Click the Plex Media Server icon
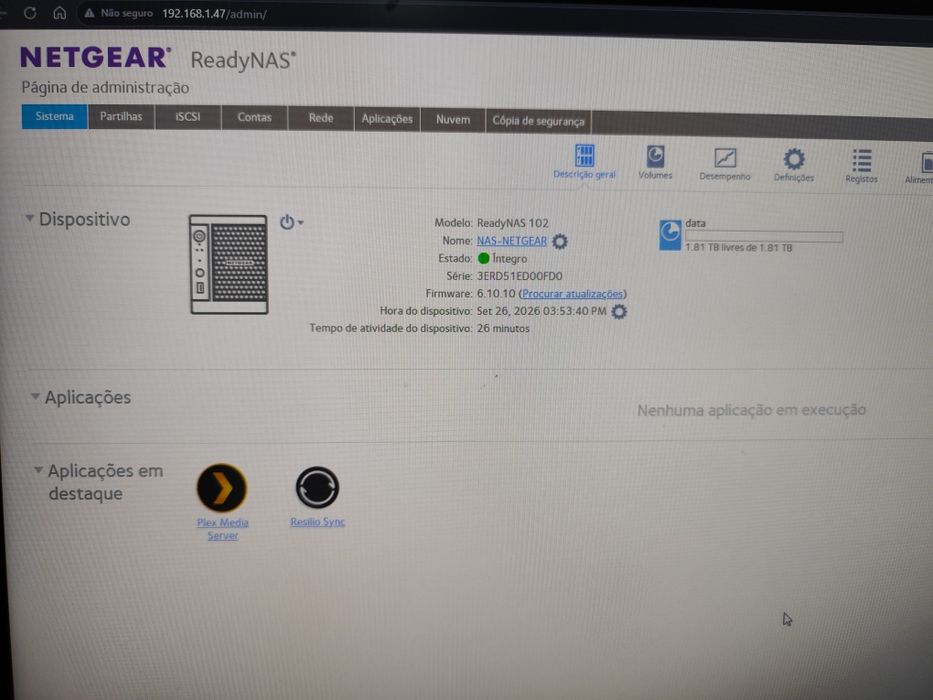Image resolution: width=933 pixels, height=700 pixels. pyautogui.click(x=221, y=488)
